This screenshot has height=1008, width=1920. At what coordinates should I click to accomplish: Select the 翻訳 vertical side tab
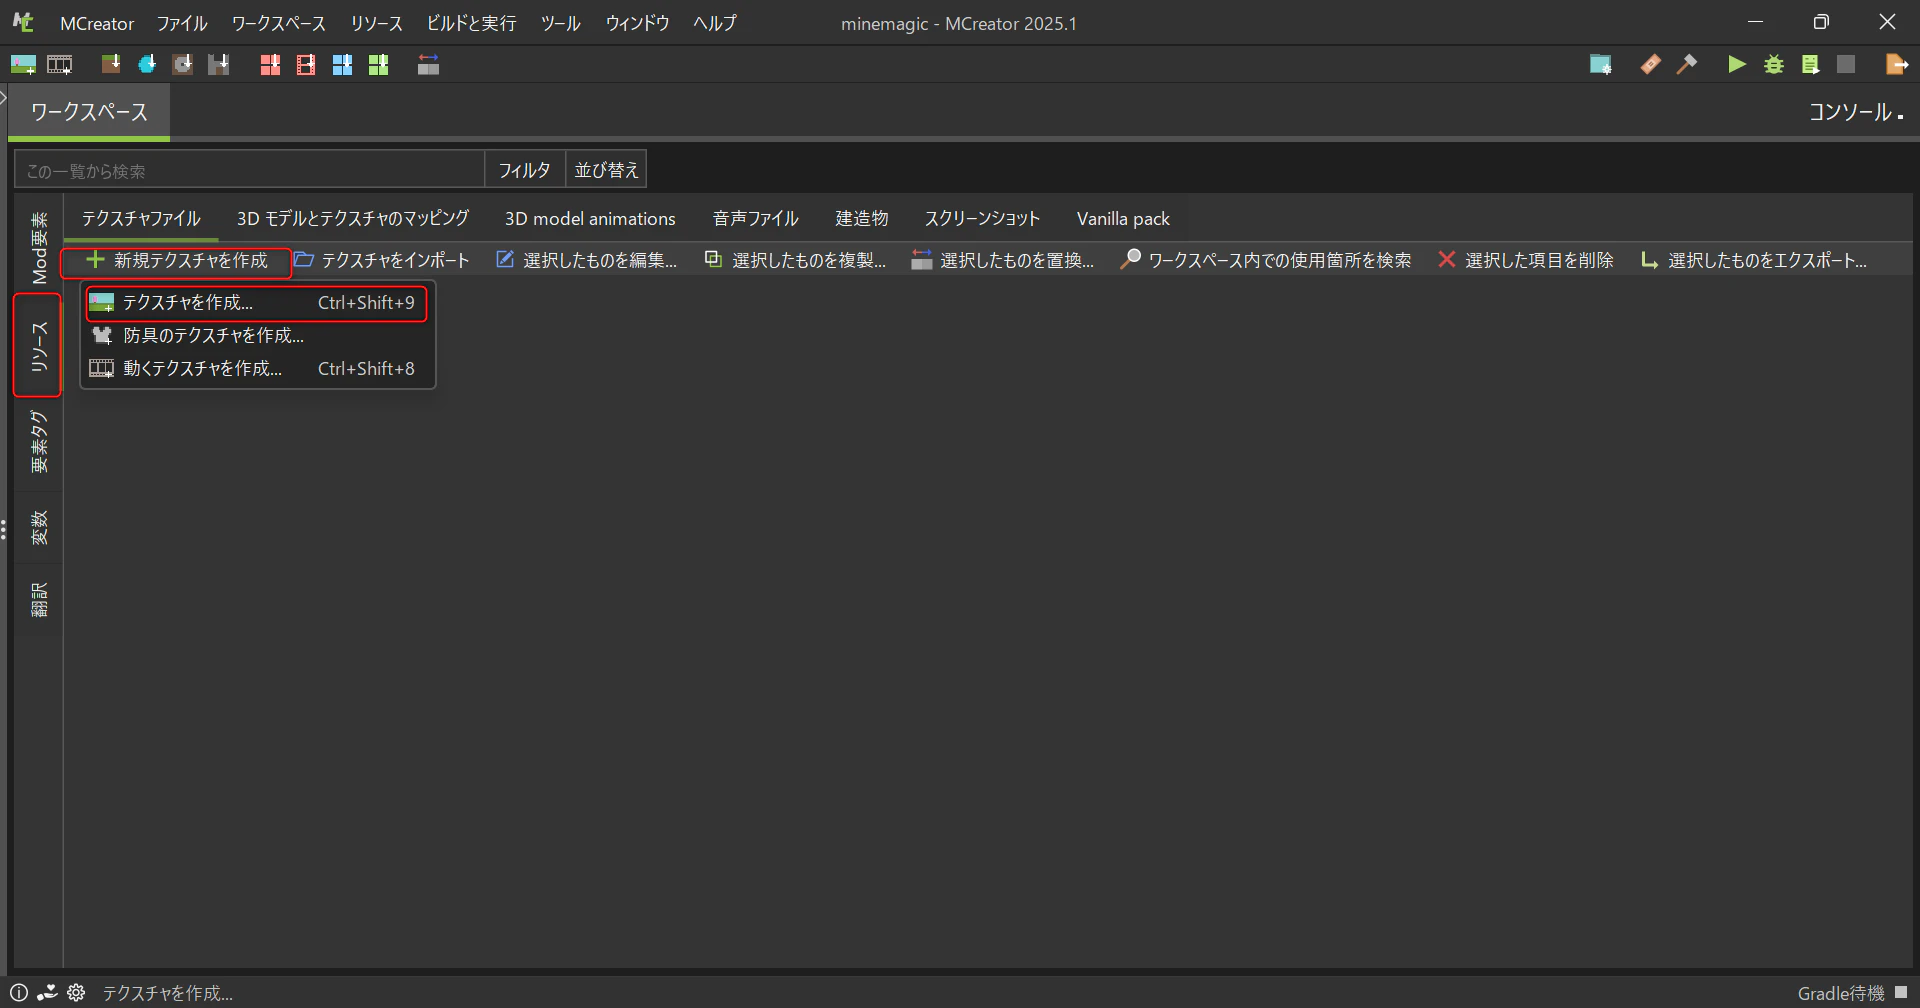(39, 600)
